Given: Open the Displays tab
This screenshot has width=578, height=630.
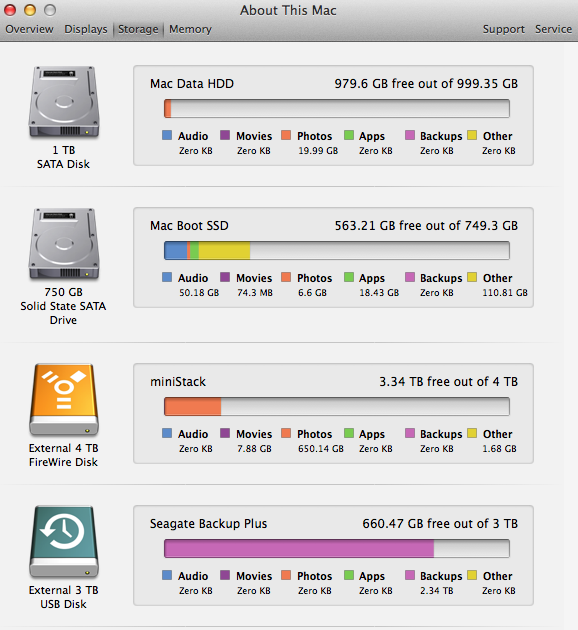Looking at the screenshot, I should click(x=86, y=29).
